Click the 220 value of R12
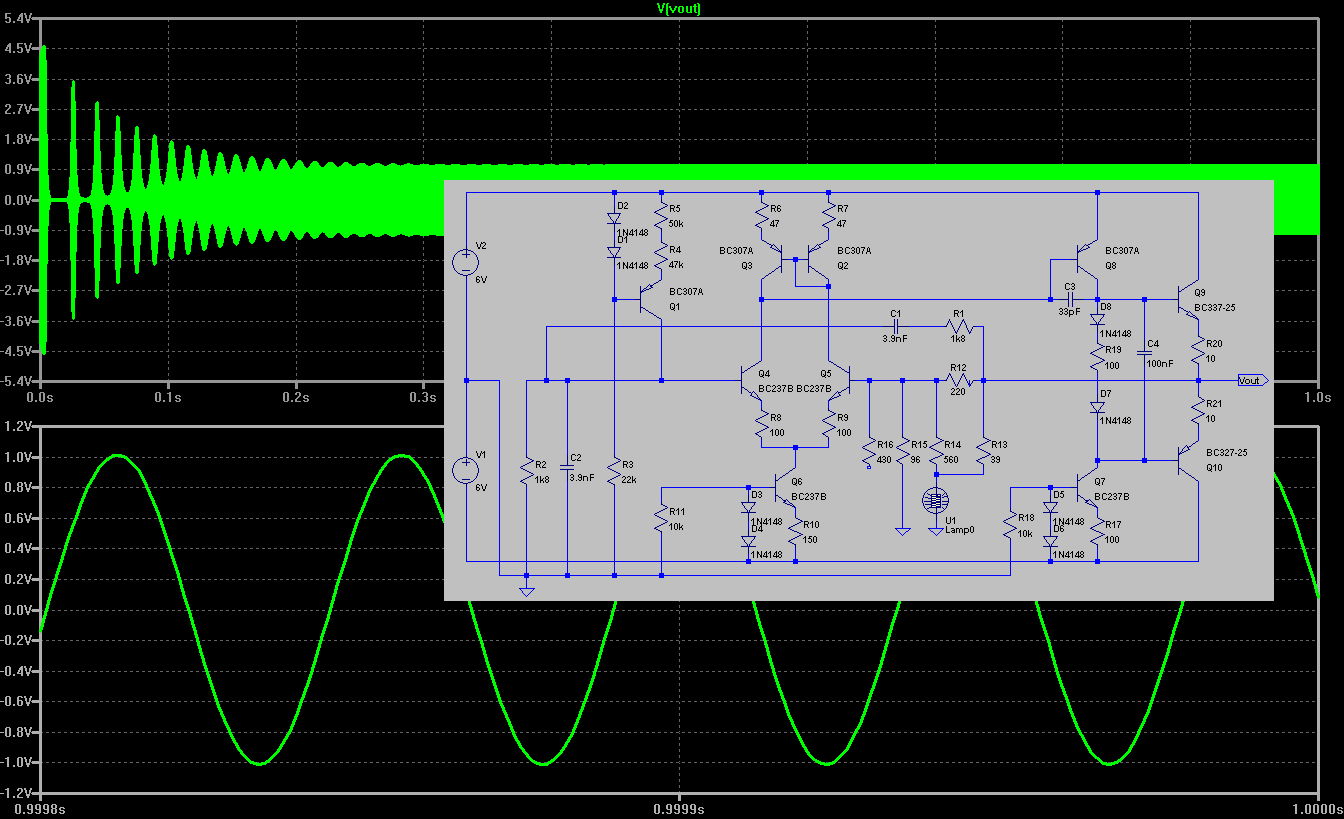Image resolution: width=1344 pixels, height=819 pixels. (x=959, y=394)
